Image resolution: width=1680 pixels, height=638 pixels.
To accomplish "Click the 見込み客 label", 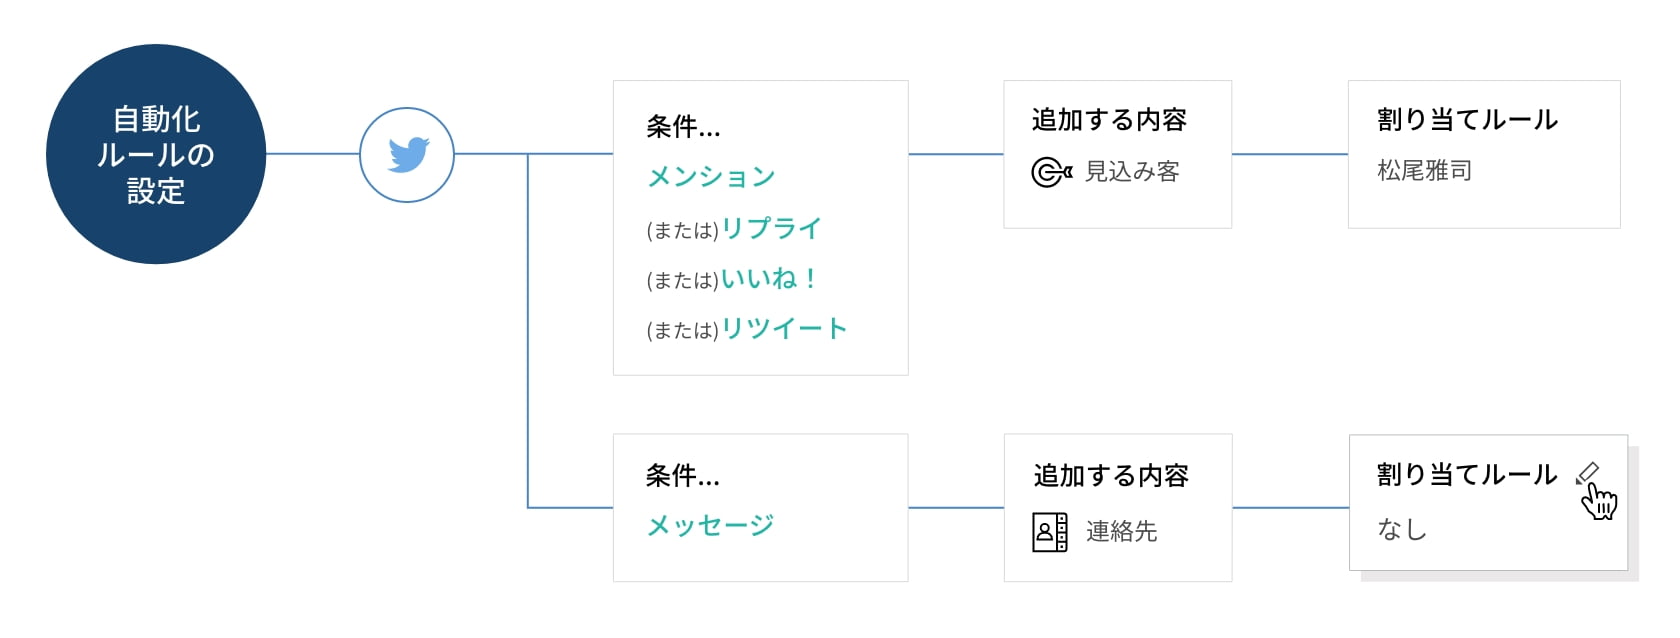I will [x=1132, y=172].
